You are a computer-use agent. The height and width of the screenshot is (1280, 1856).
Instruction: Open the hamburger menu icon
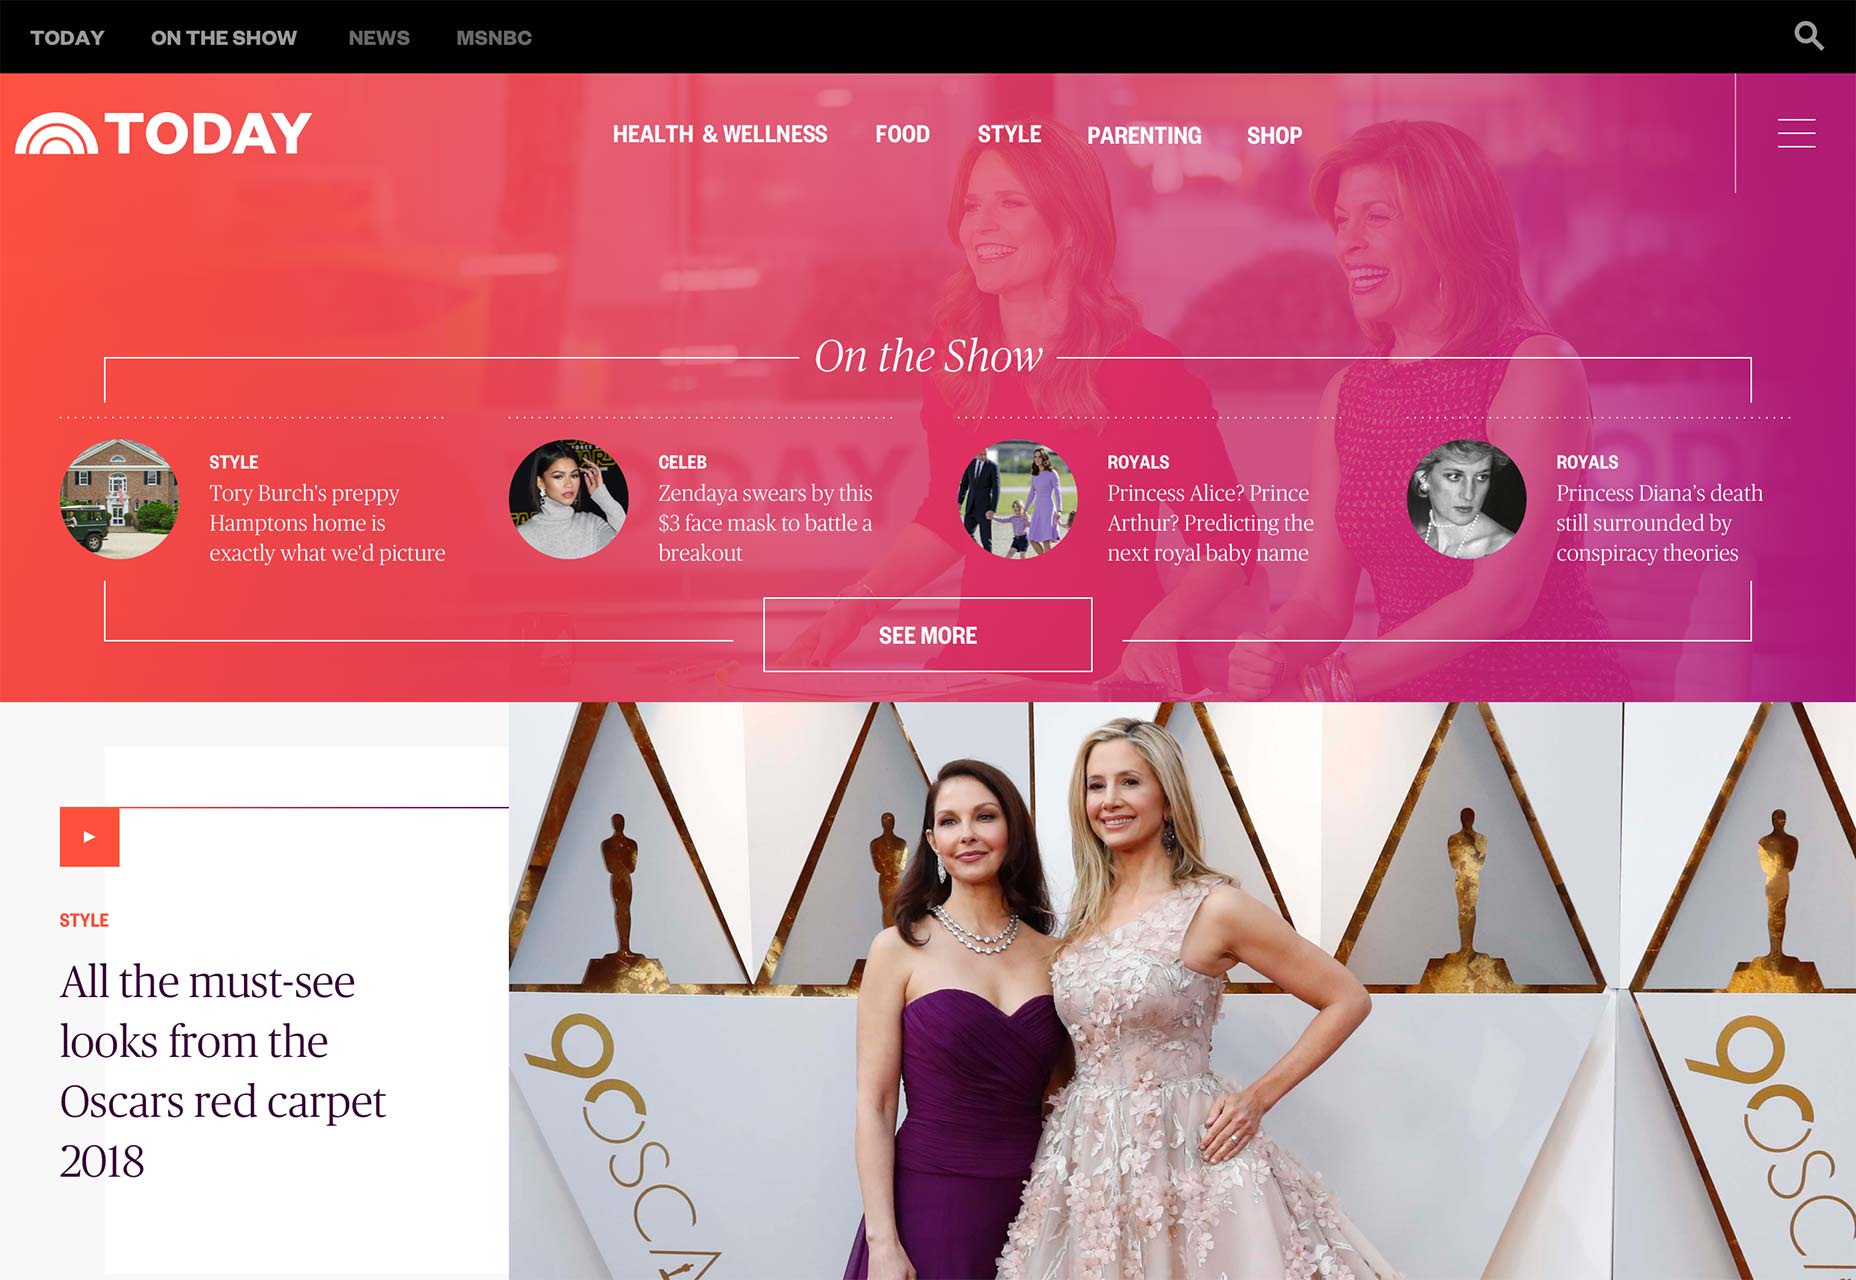1796,133
